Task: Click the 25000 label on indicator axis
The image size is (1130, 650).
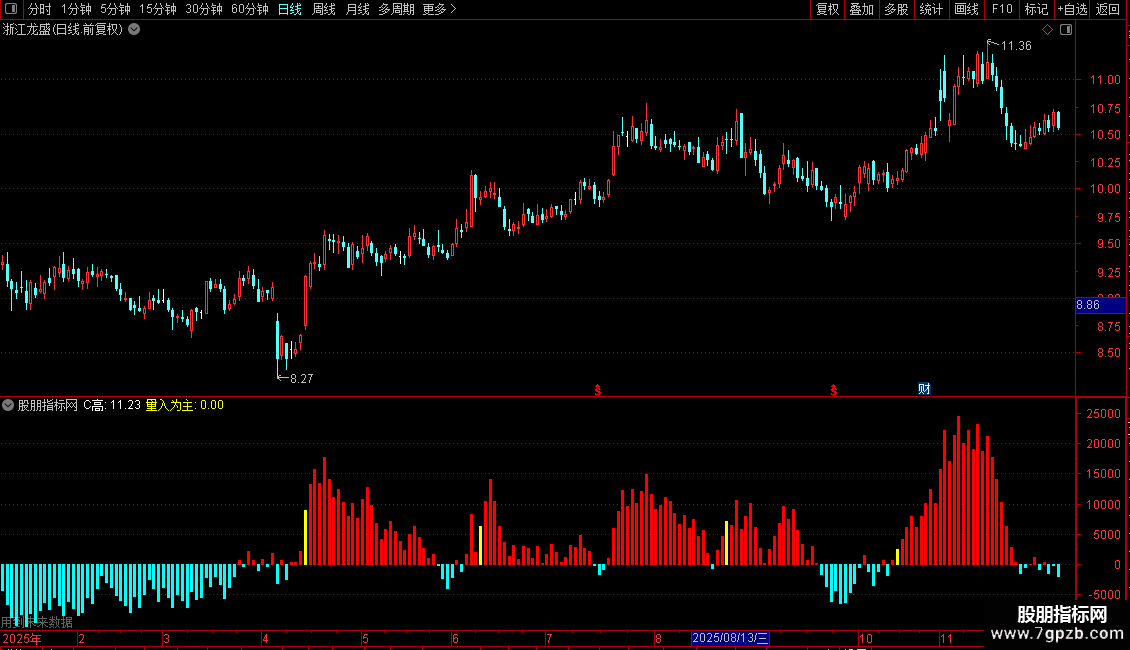Action: 1103,414
